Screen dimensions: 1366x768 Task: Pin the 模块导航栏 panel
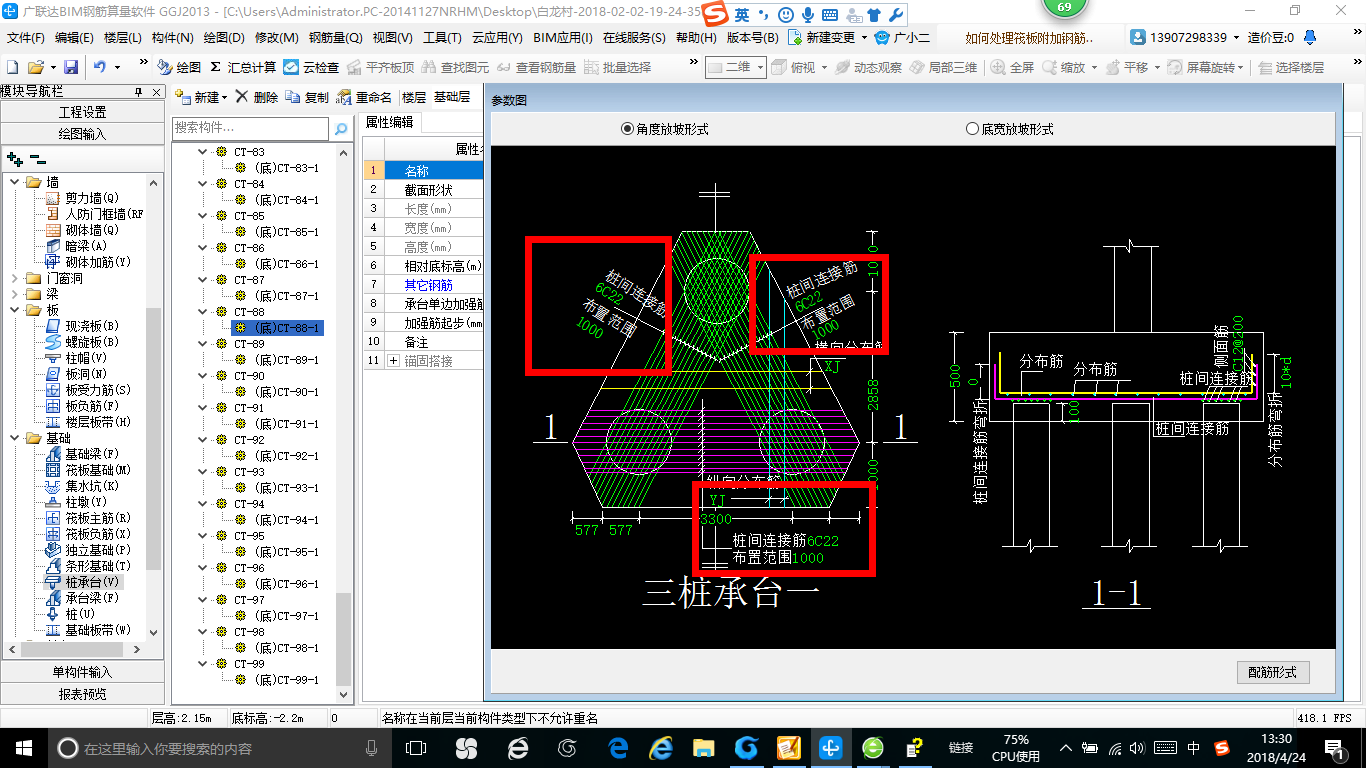click(x=139, y=92)
